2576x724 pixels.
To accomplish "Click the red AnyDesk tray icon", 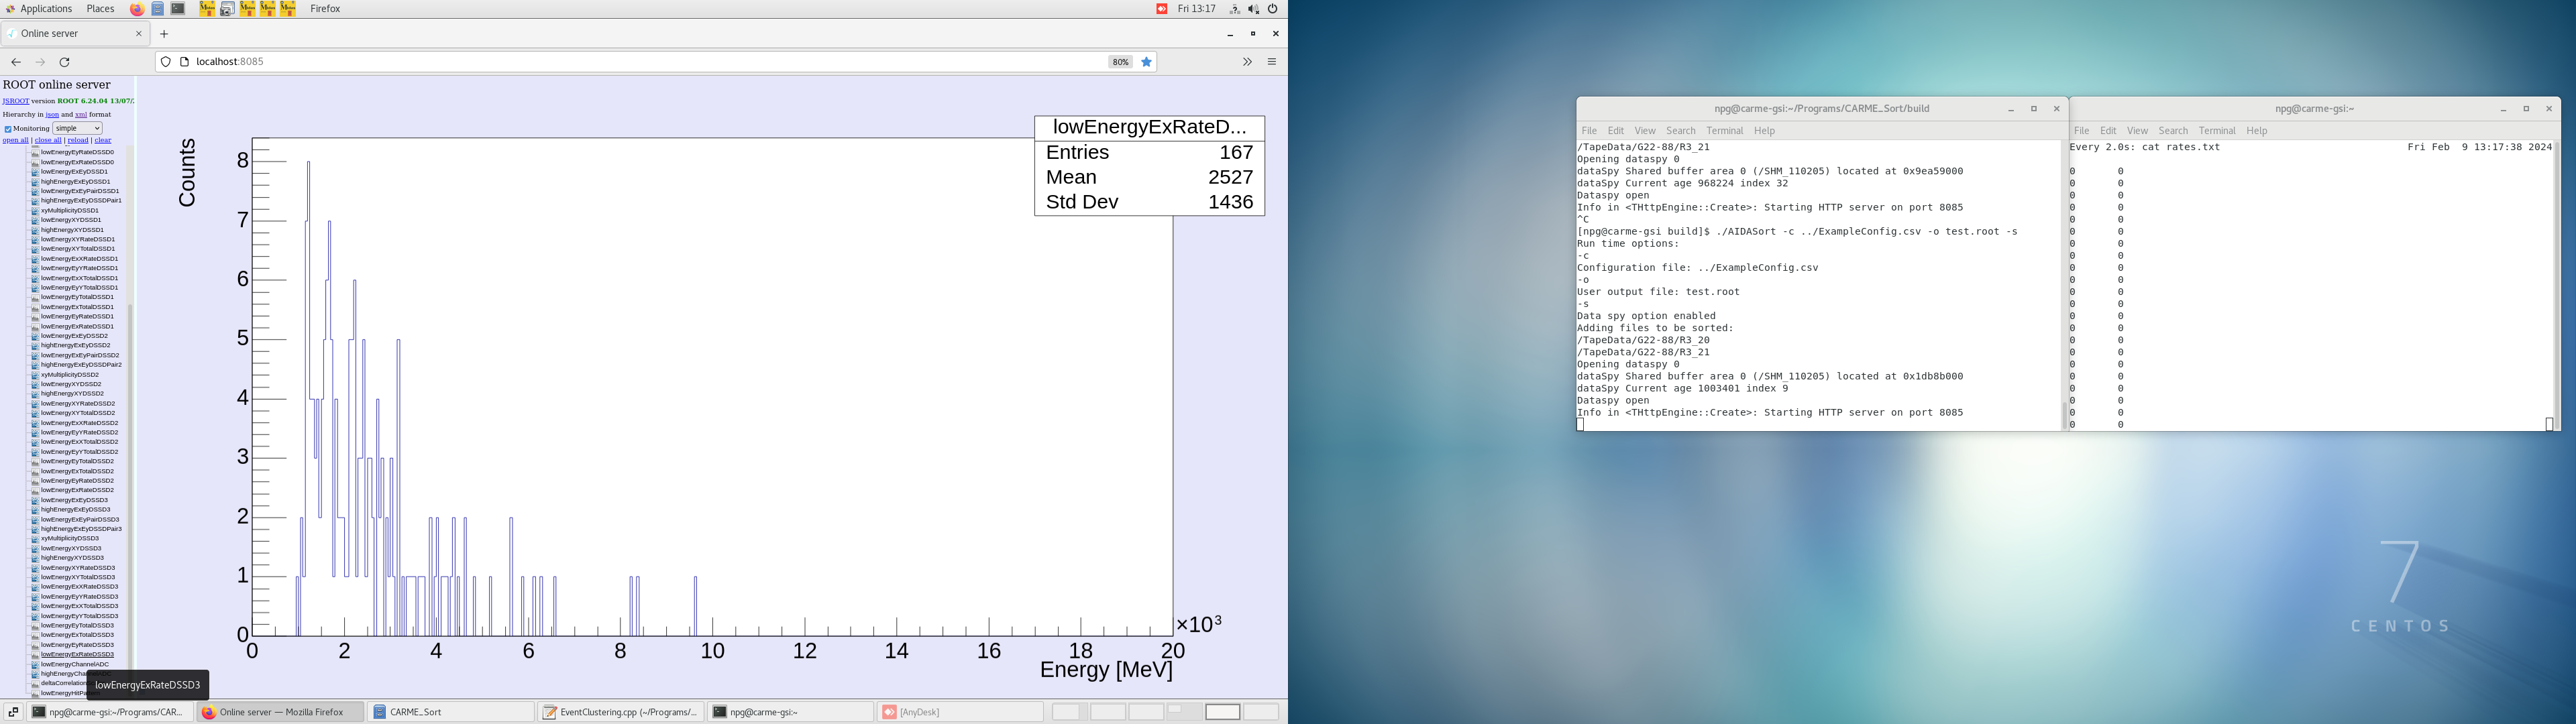I will (x=1162, y=9).
